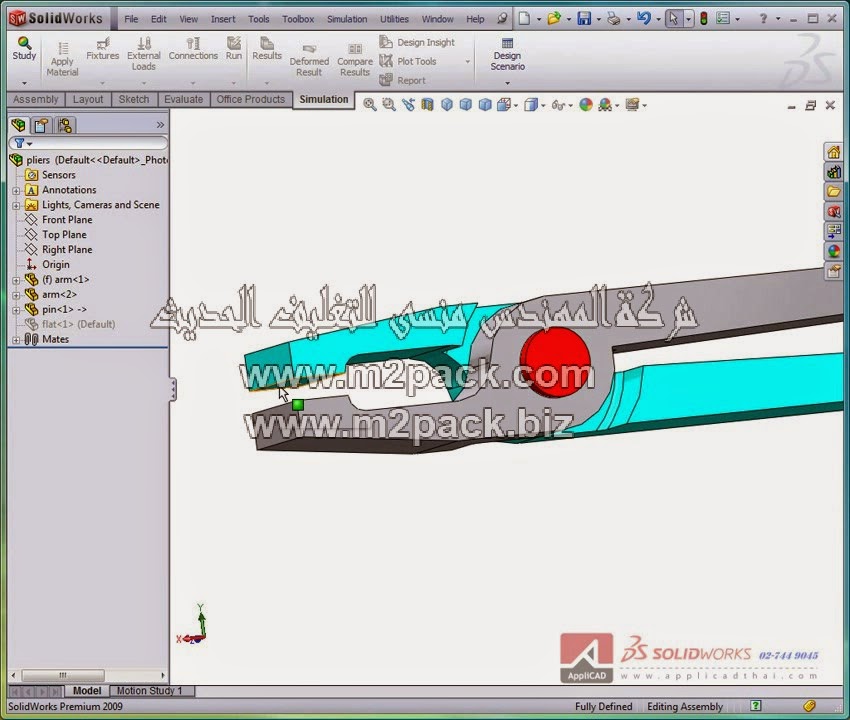Open the File Explorer task pane

click(x=834, y=191)
